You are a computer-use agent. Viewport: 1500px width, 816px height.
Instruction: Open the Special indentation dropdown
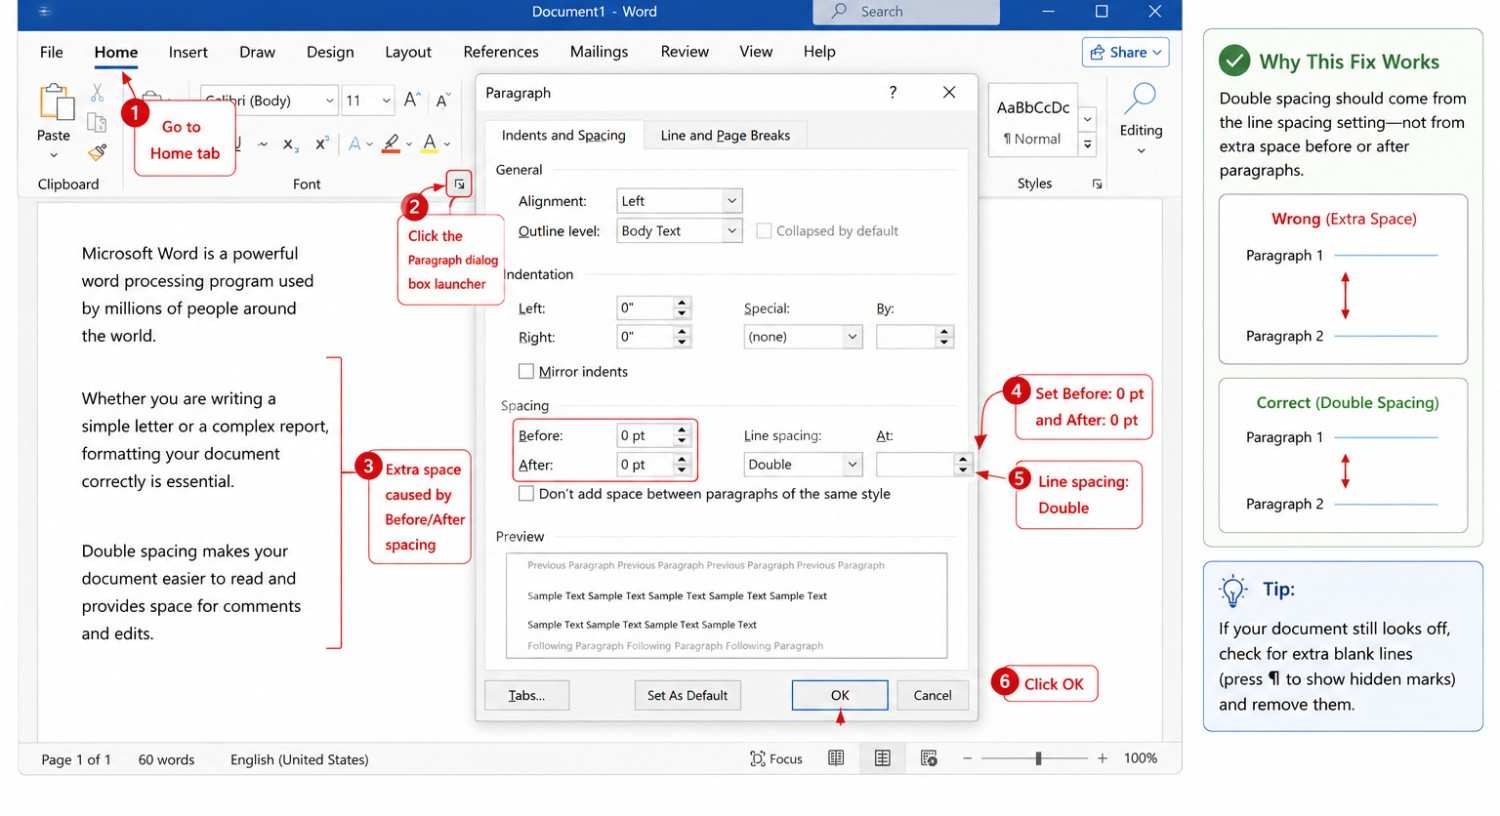(852, 337)
